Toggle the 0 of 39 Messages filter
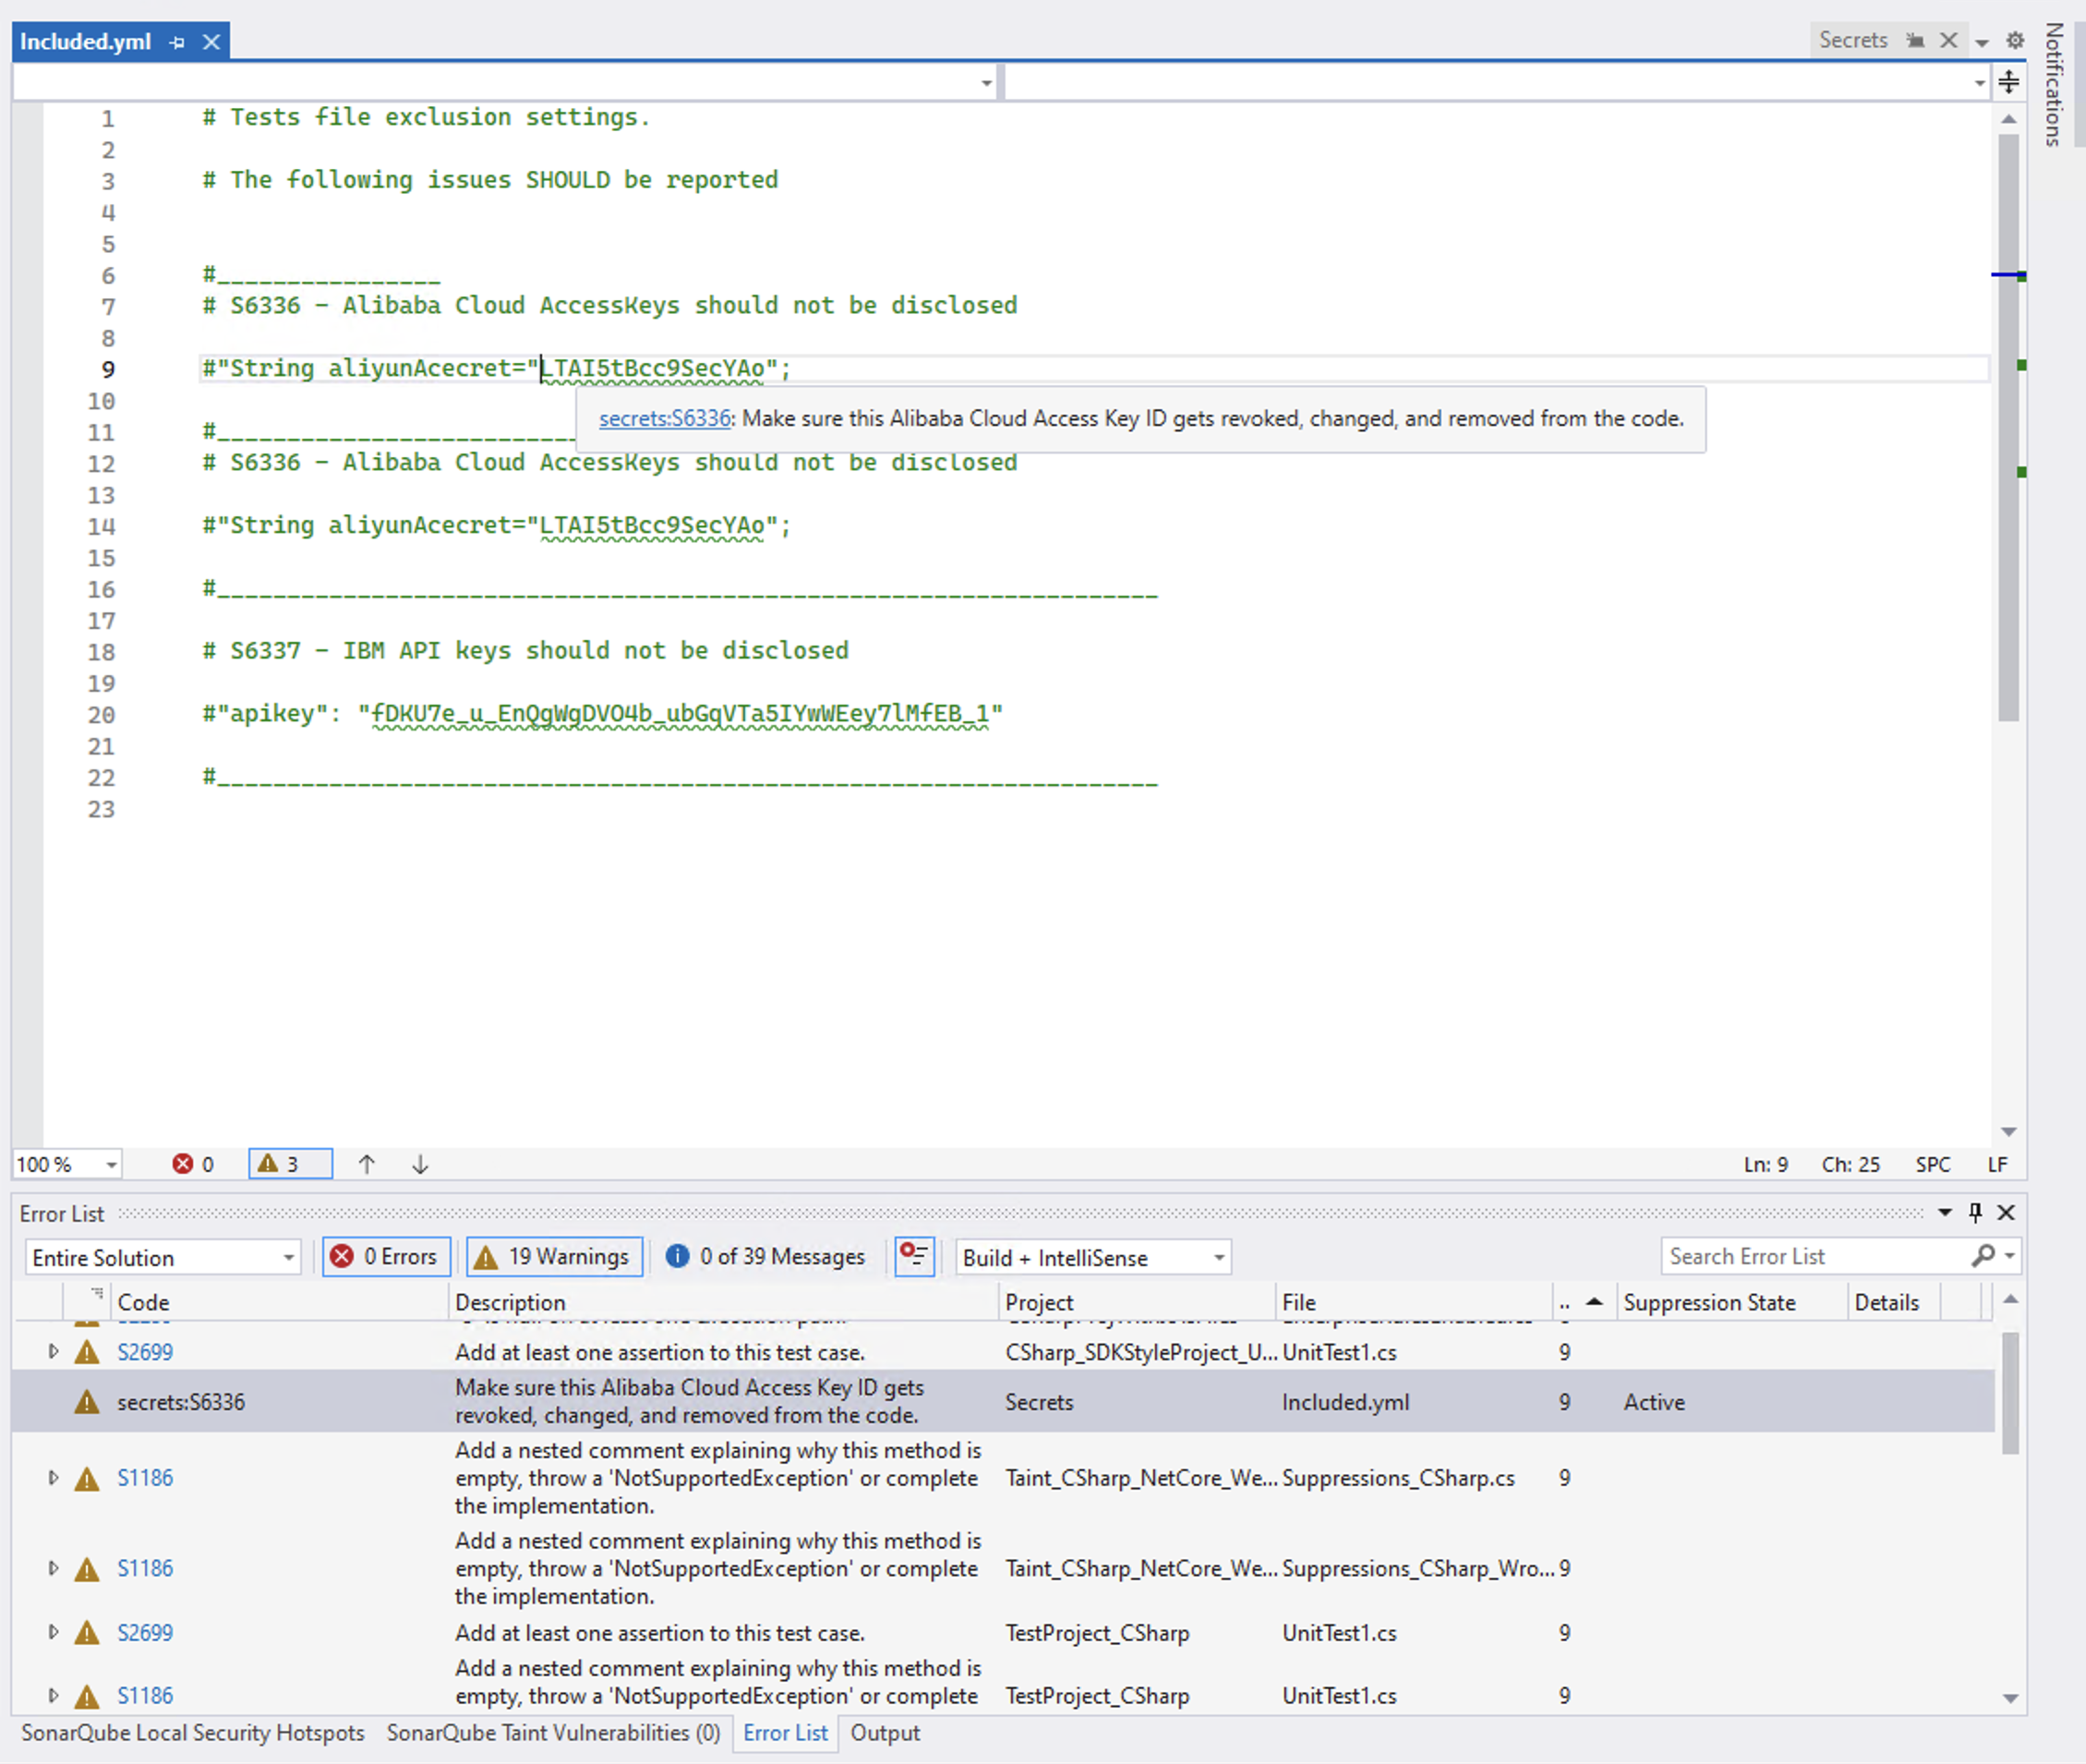This screenshot has height=1764, width=2086. (x=765, y=1257)
